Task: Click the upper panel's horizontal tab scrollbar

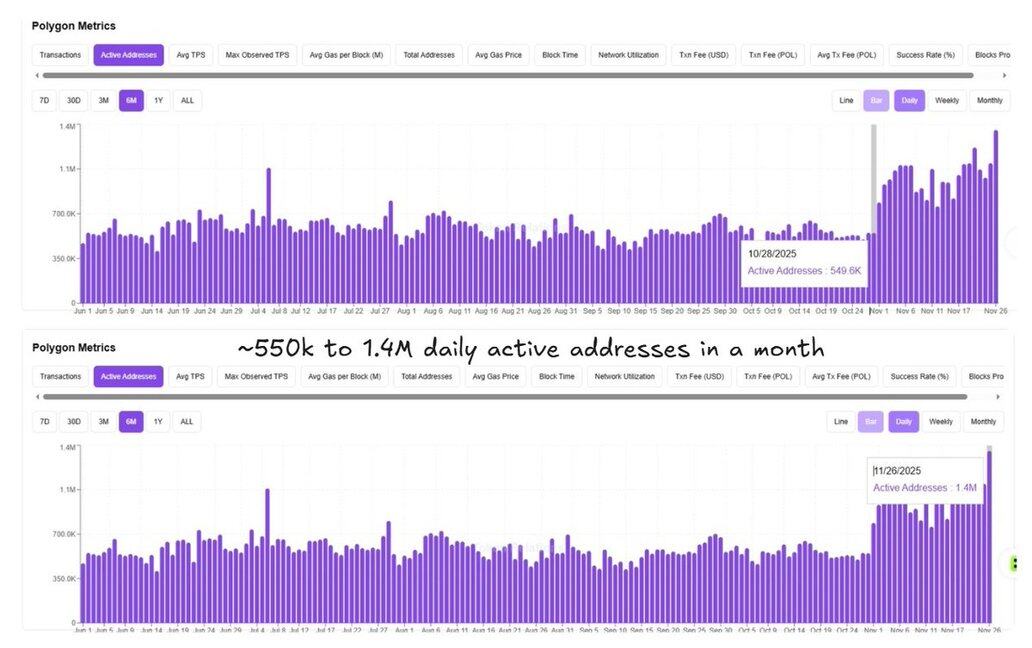Action: [x=500, y=75]
